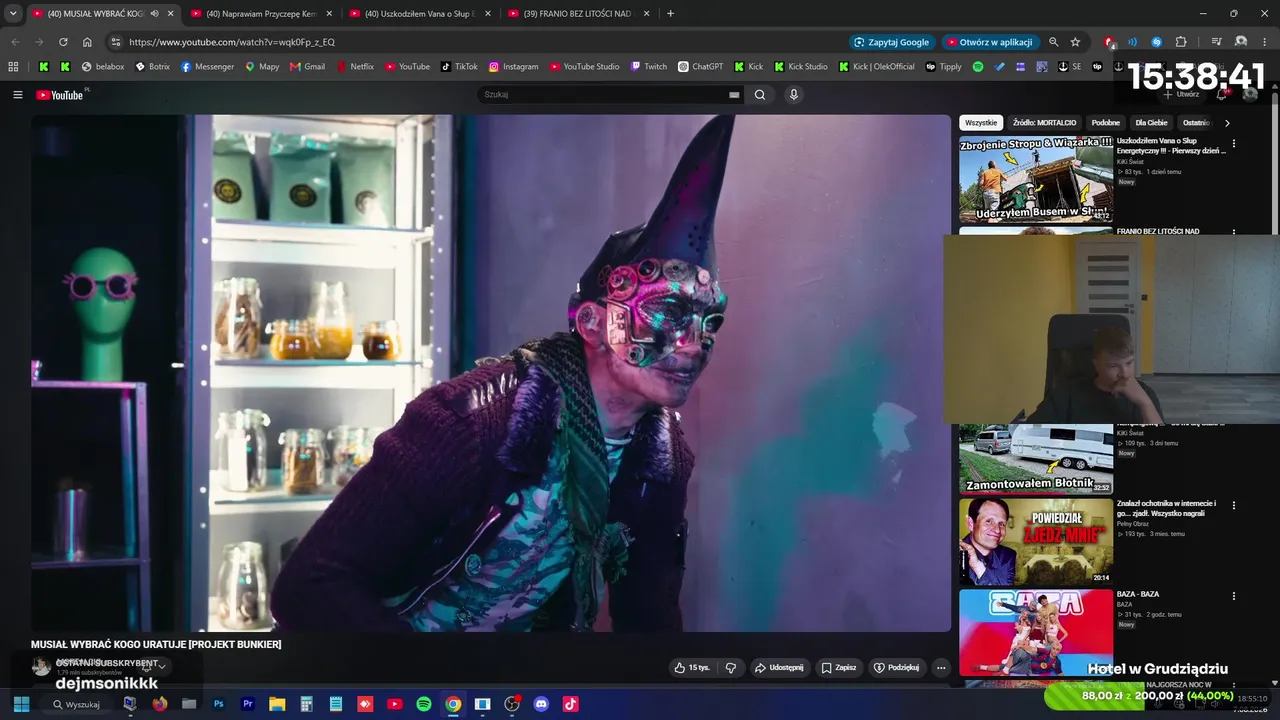This screenshot has width=1280, height=720.
Task: Open the Zbrojenie Stropu video thumbnail
Action: (1036, 179)
